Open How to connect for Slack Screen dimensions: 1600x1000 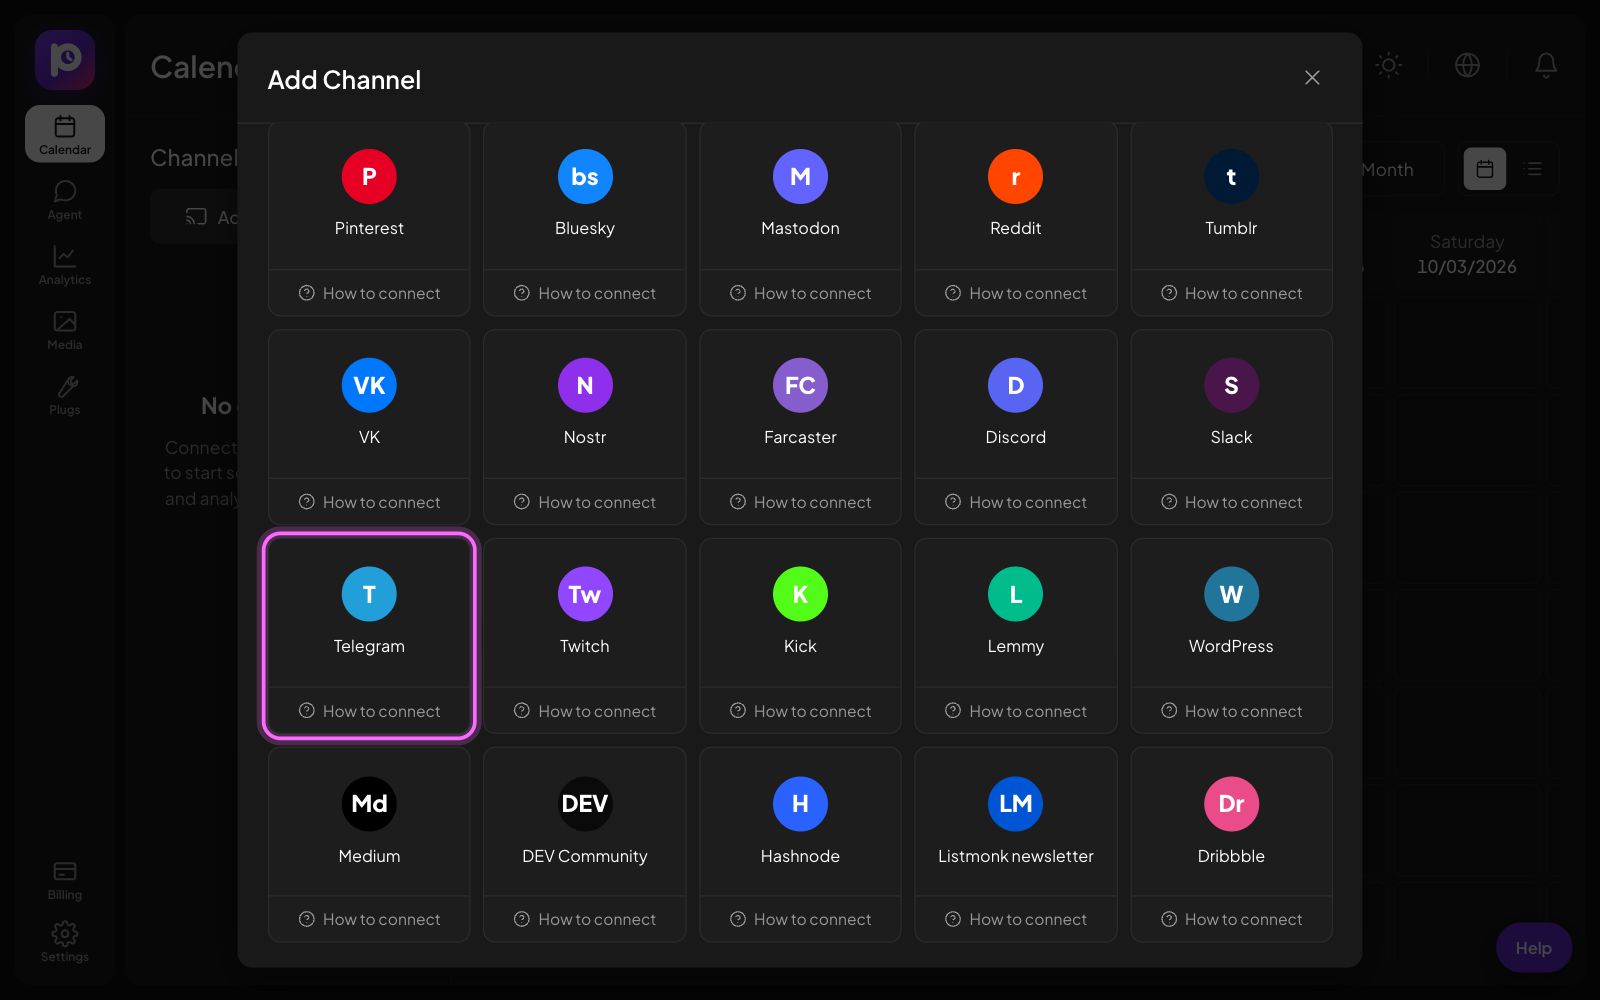pyautogui.click(x=1231, y=502)
